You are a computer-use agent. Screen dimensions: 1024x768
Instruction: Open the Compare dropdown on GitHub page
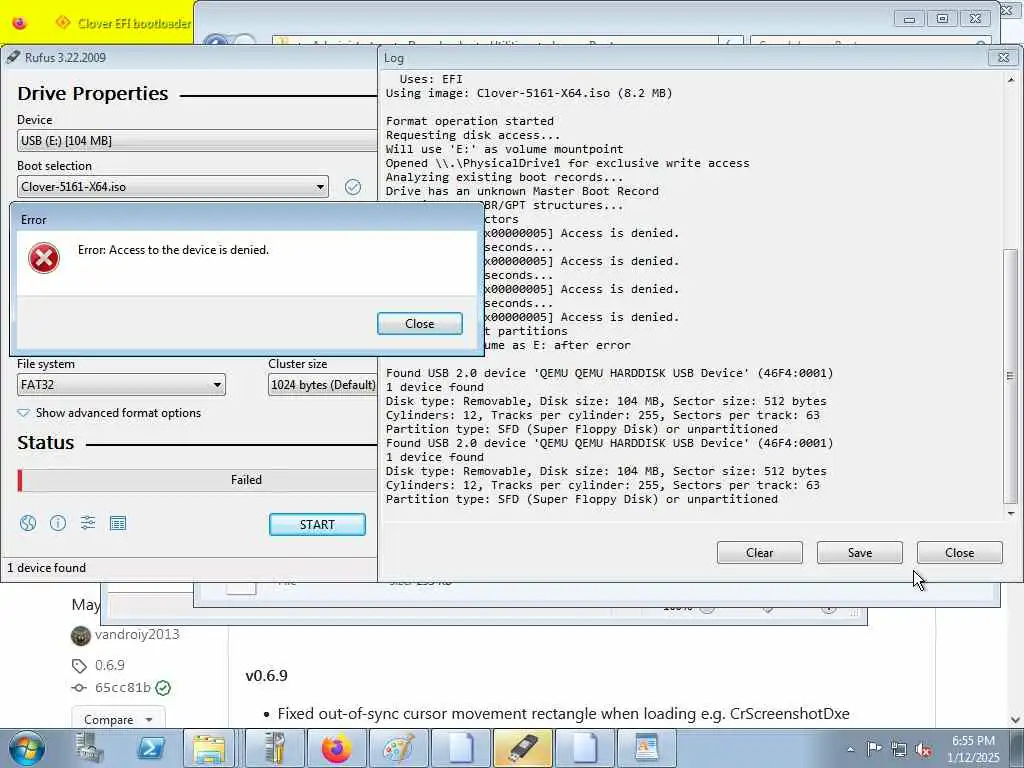click(118, 719)
